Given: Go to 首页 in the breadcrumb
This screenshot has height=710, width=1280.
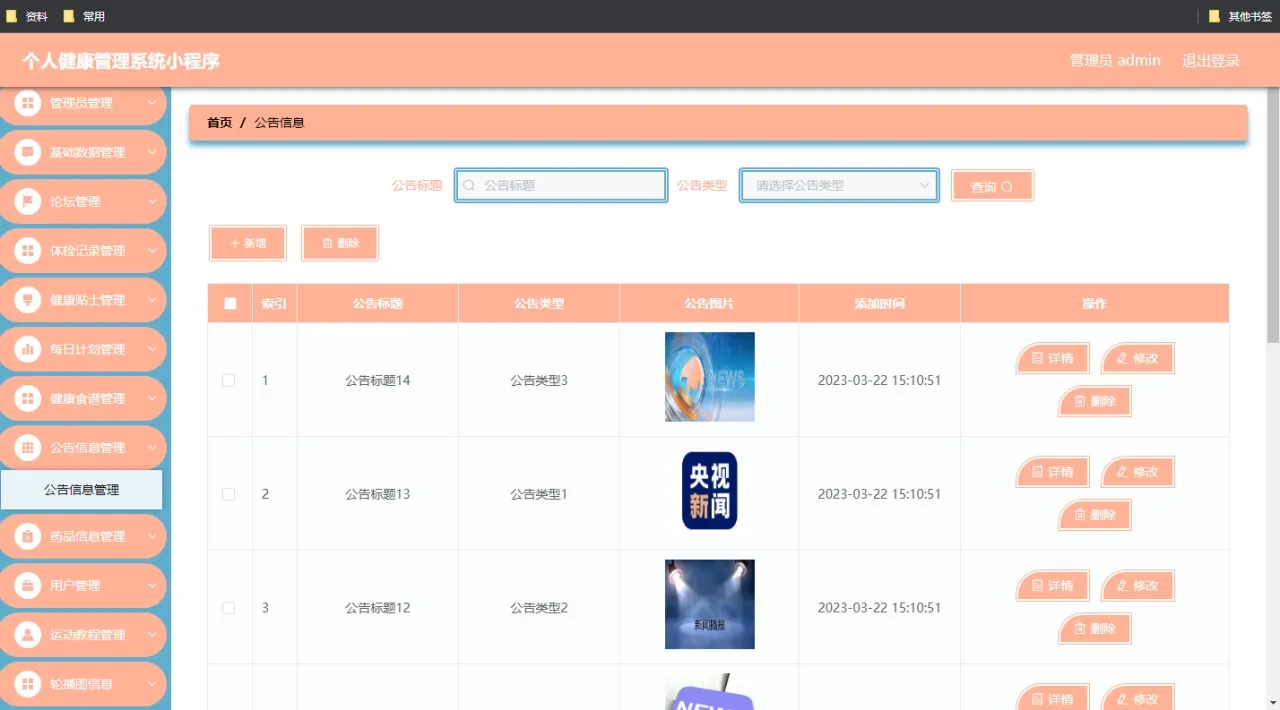Looking at the screenshot, I should point(219,123).
